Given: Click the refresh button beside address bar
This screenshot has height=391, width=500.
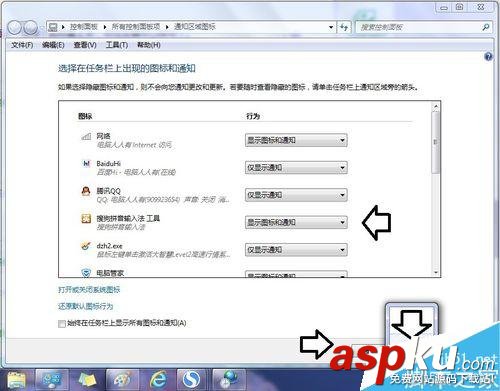Looking at the screenshot, I should [x=344, y=27].
